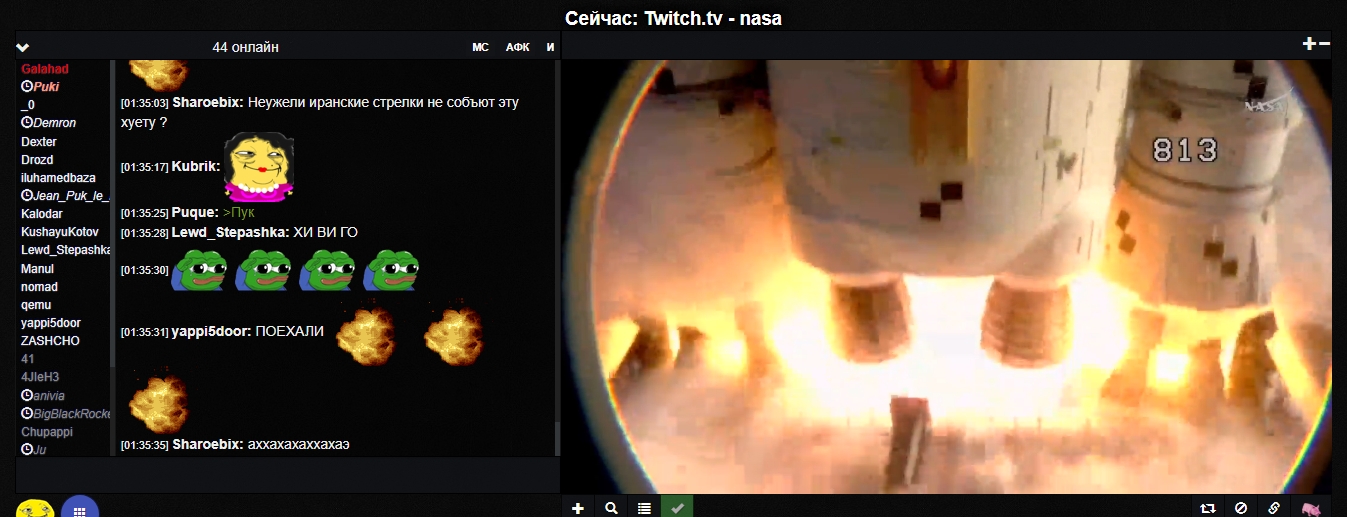
Task: Select user Lewd_Stepashka in the user list
Action: pyautogui.click(x=65, y=250)
